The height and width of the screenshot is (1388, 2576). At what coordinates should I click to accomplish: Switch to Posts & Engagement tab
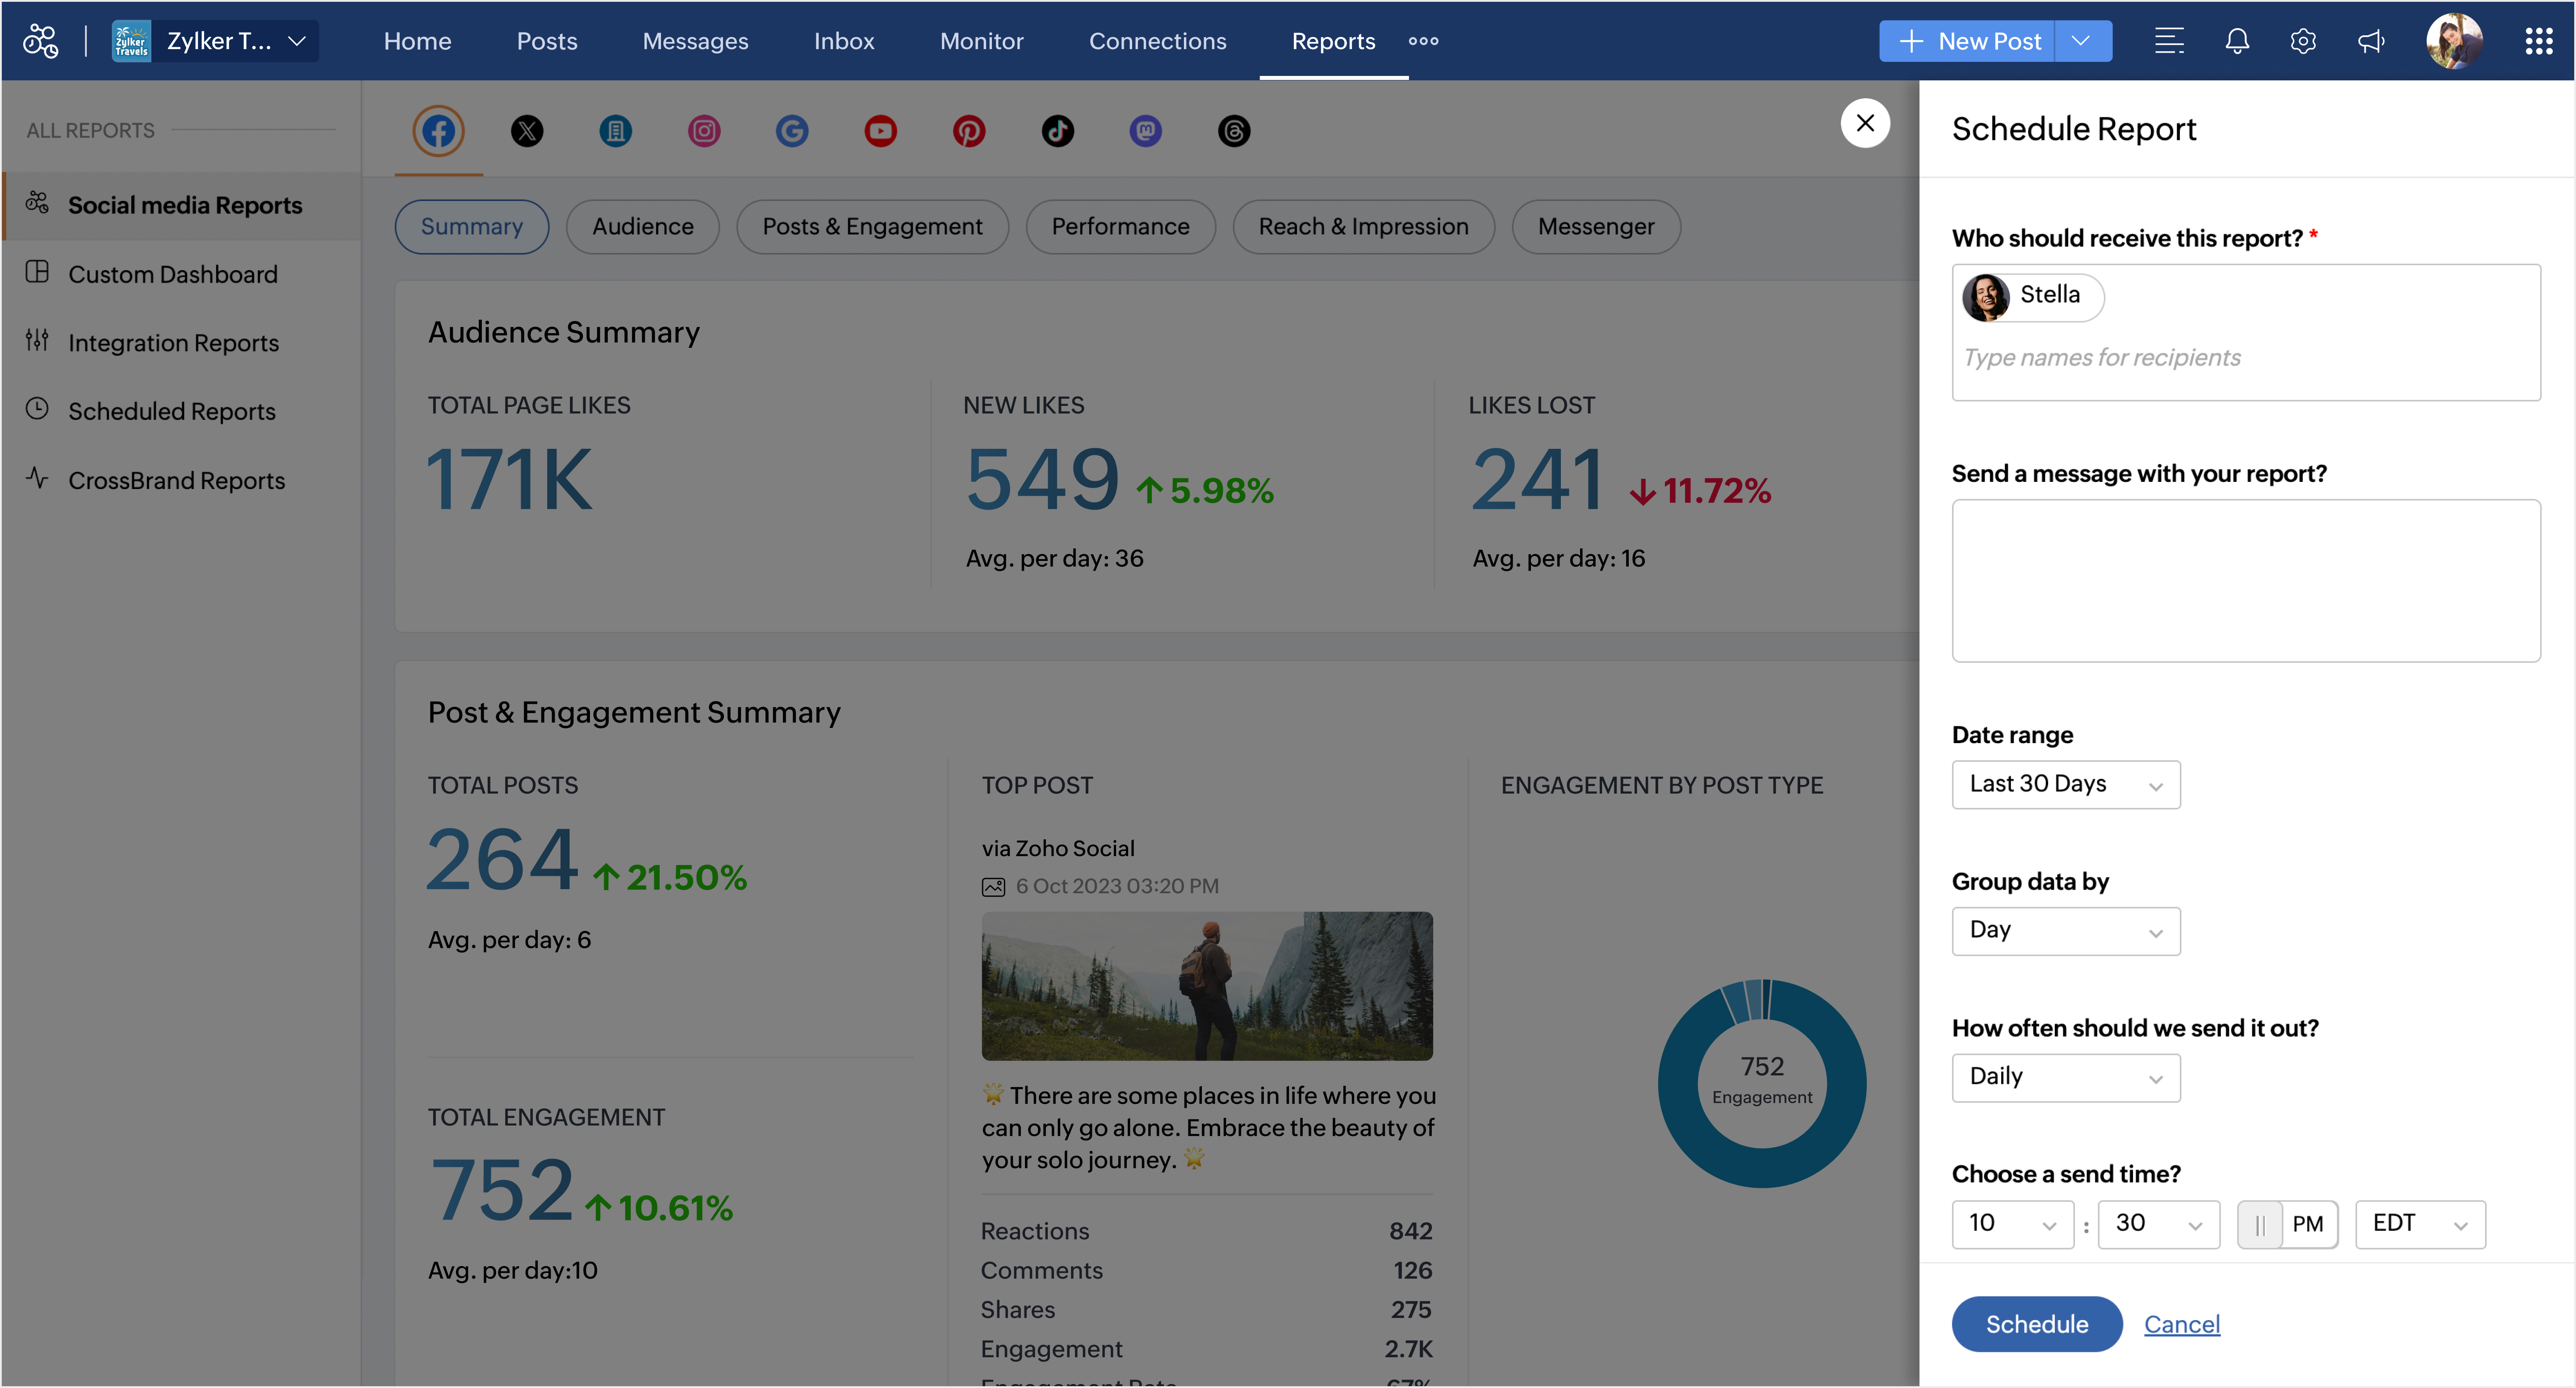click(872, 227)
